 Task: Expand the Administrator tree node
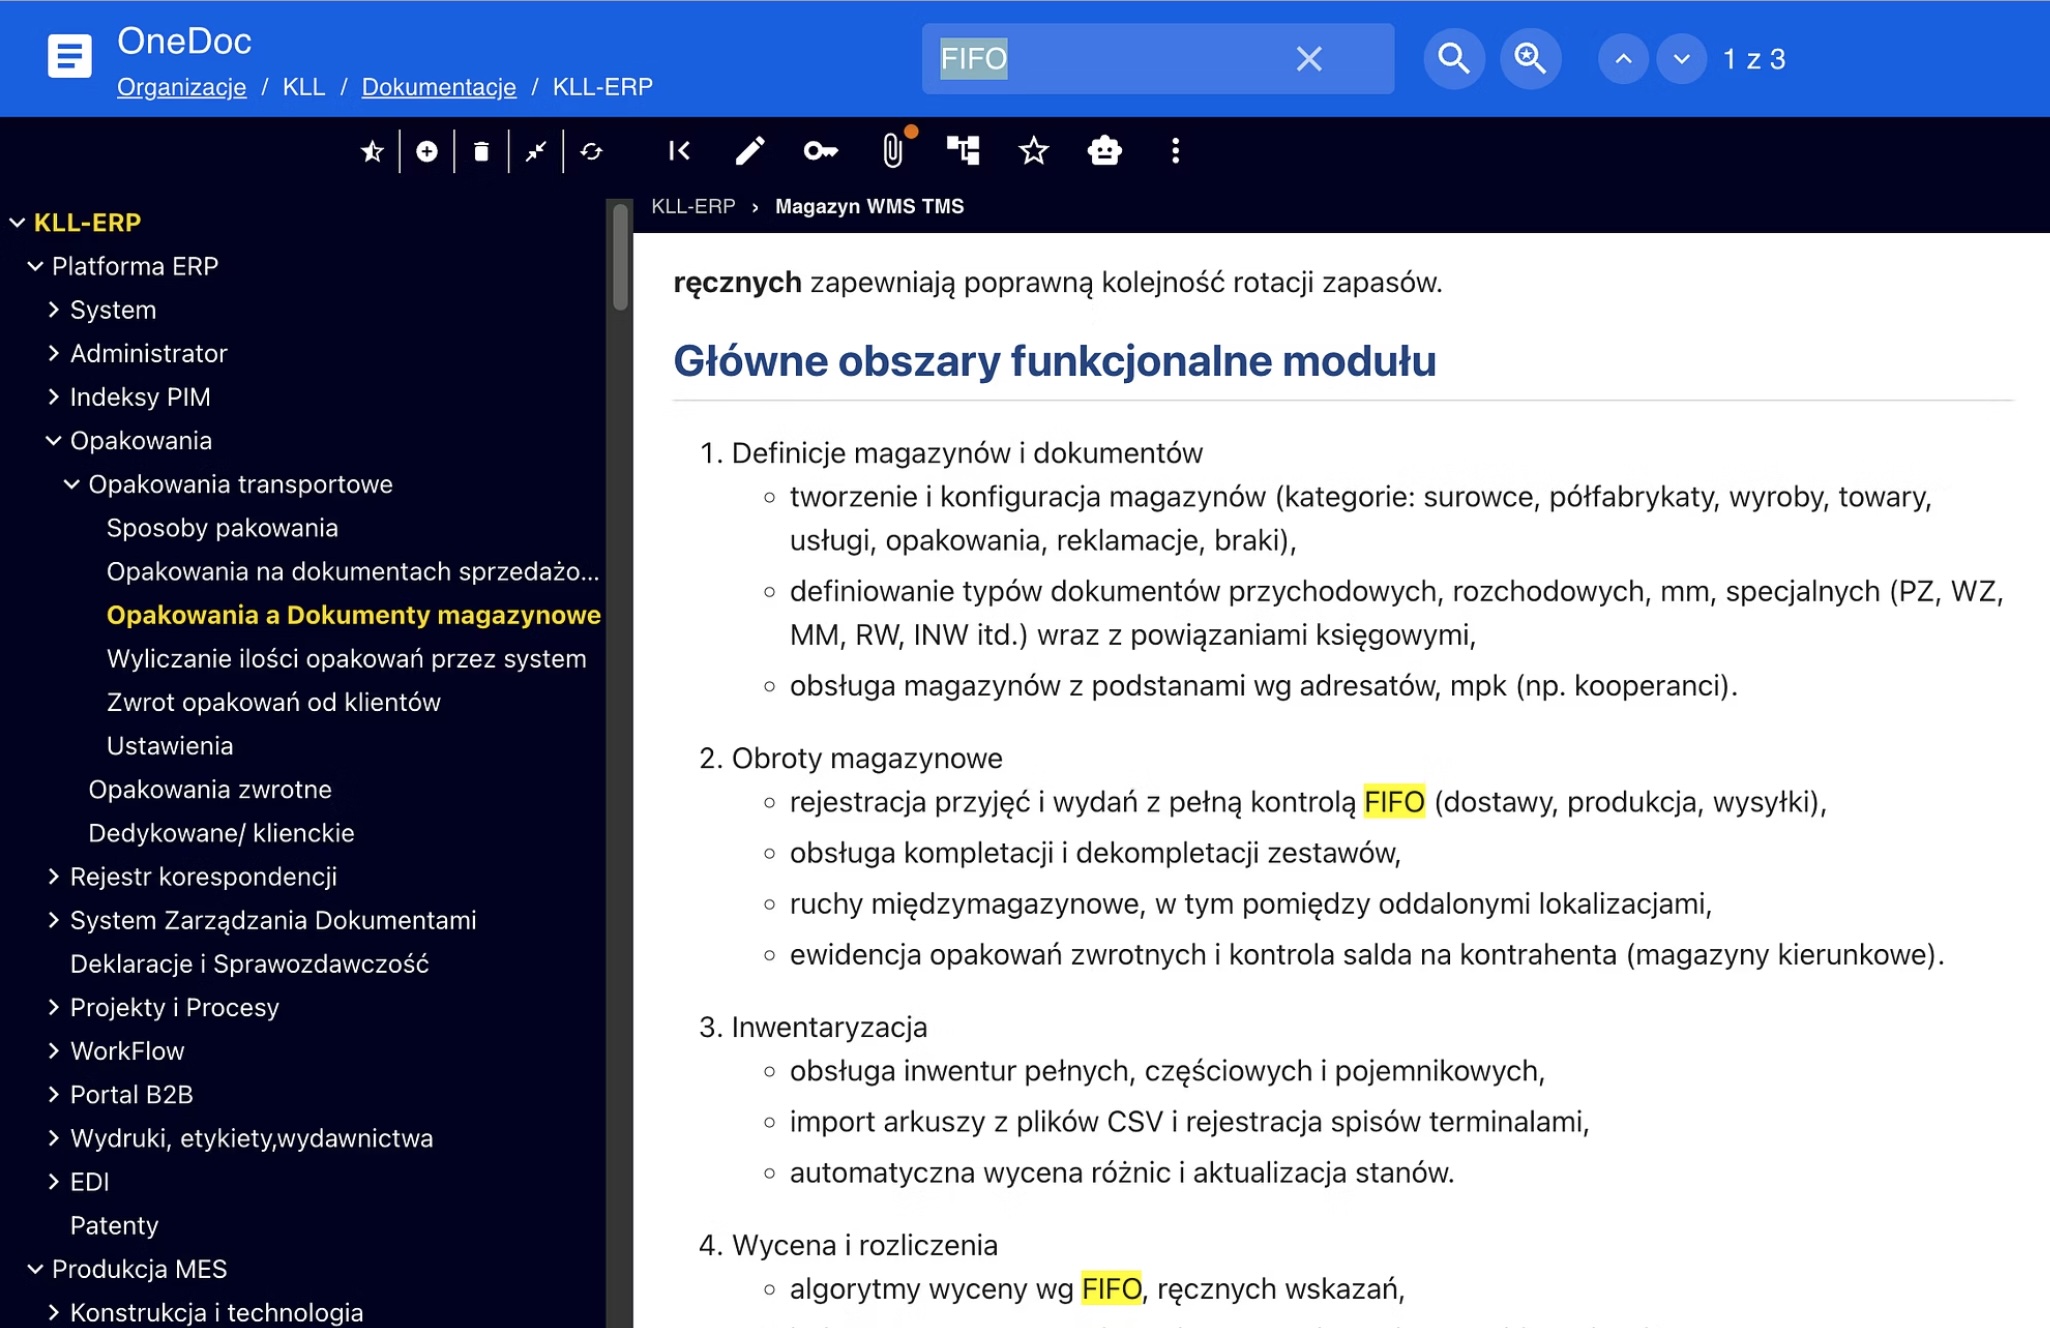point(54,353)
